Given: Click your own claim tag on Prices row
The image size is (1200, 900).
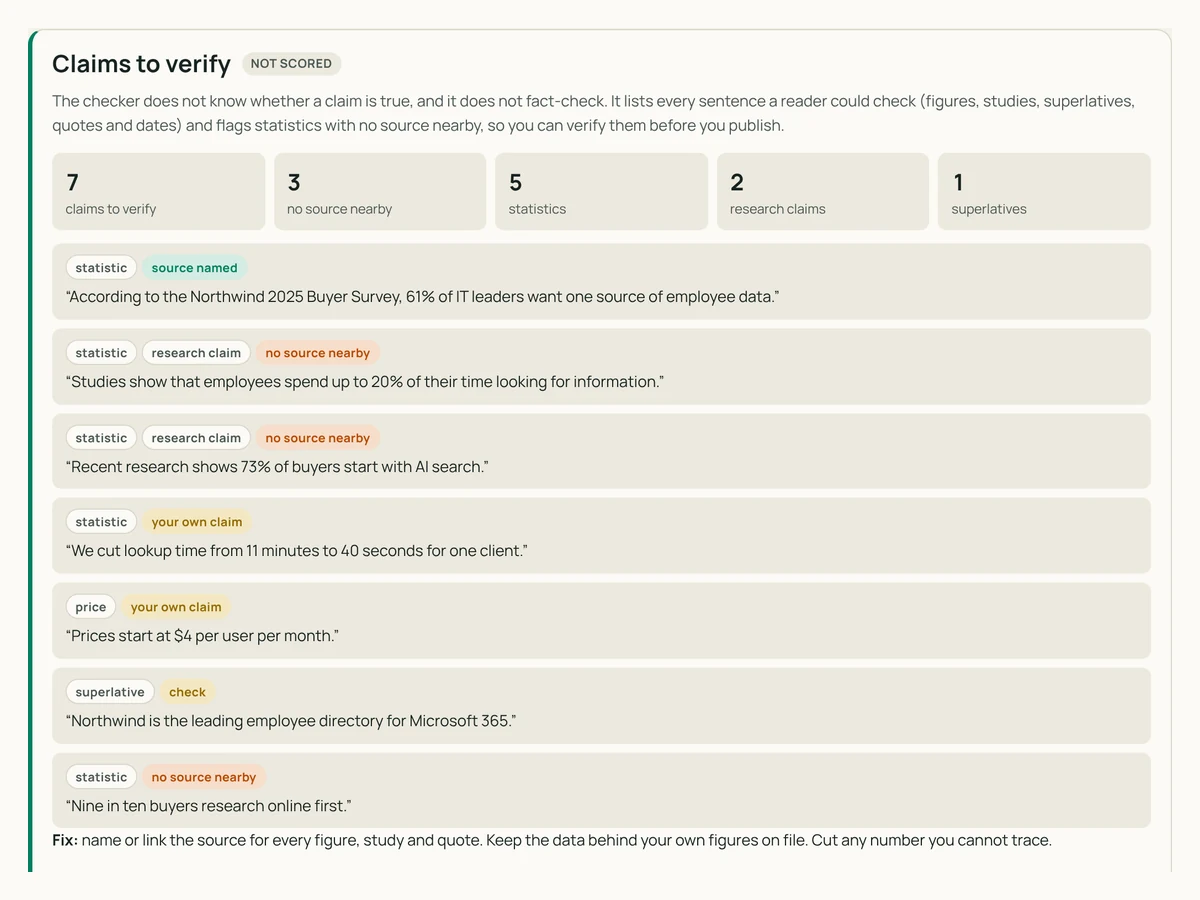Looking at the screenshot, I should pos(176,607).
